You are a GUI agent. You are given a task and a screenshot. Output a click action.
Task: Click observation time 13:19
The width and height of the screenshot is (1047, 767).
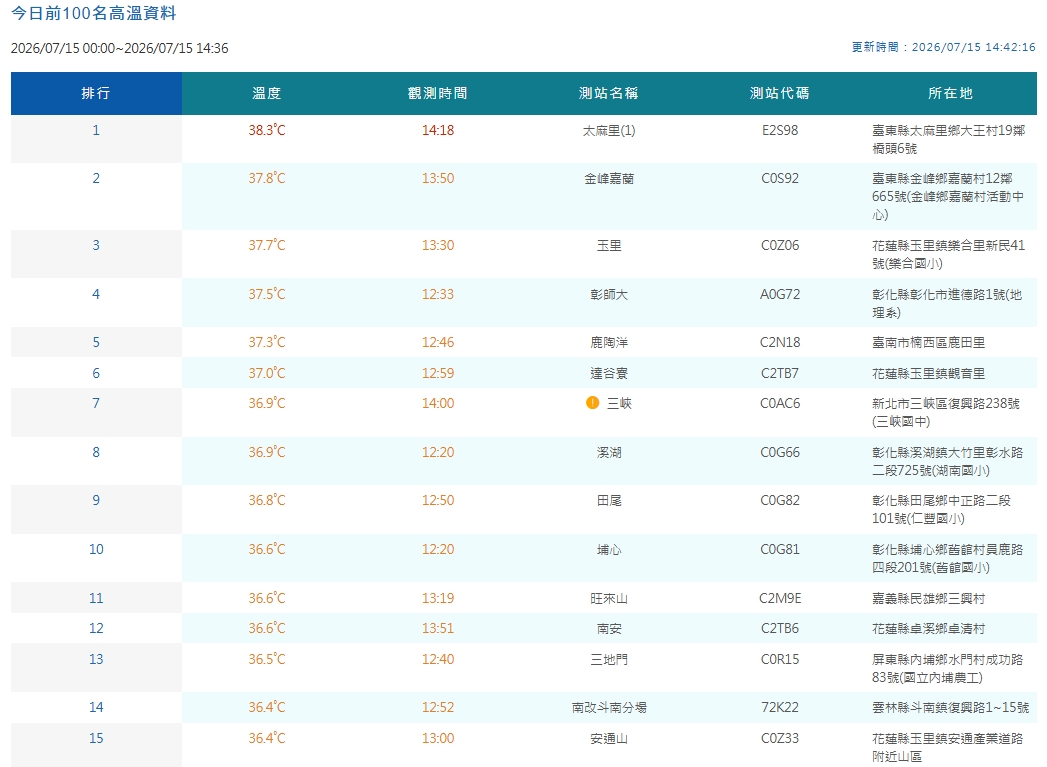pyautogui.click(x=438, y=597)
